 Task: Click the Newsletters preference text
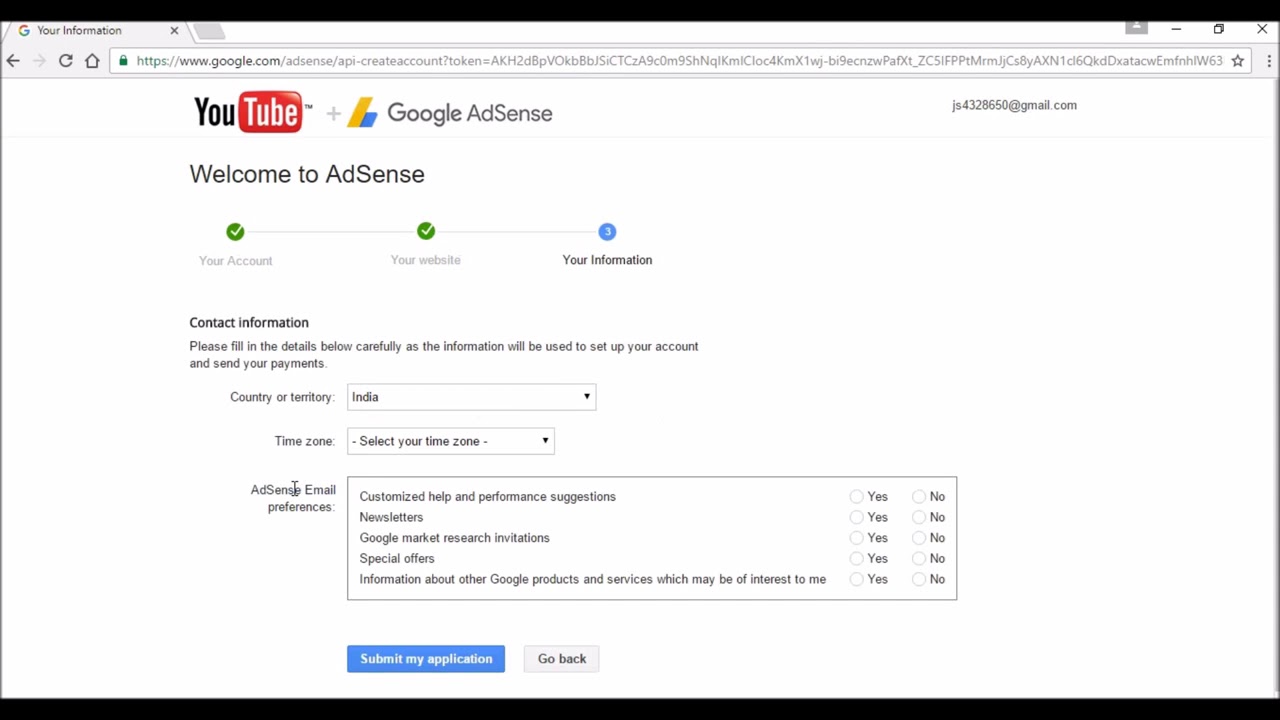(391, 517)
